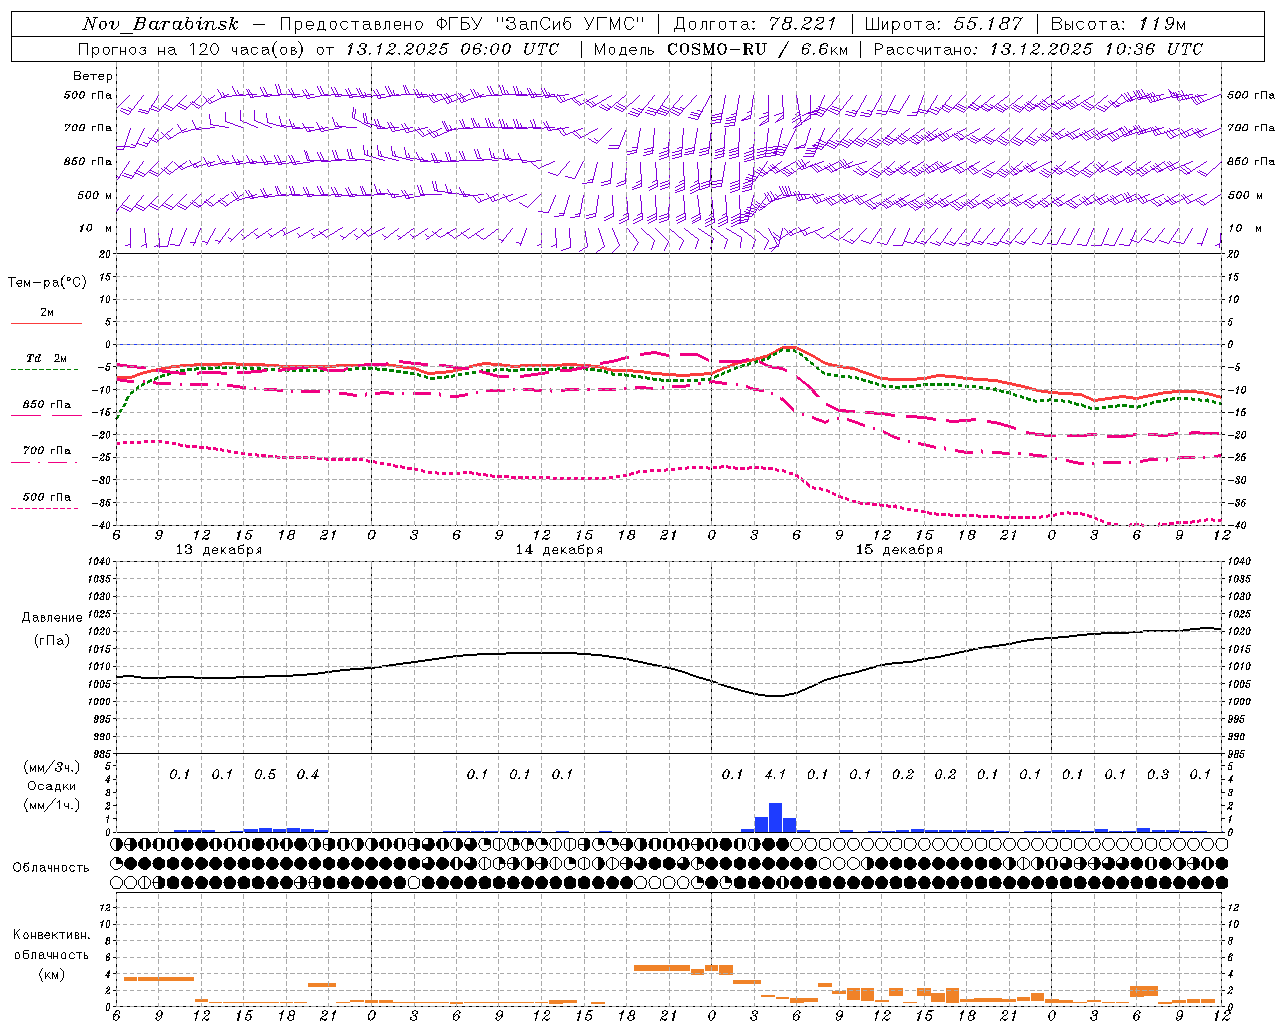Click the tallest blue precipitation bar
Viewport: 1280px width, 1024px height.
(775, 817)
